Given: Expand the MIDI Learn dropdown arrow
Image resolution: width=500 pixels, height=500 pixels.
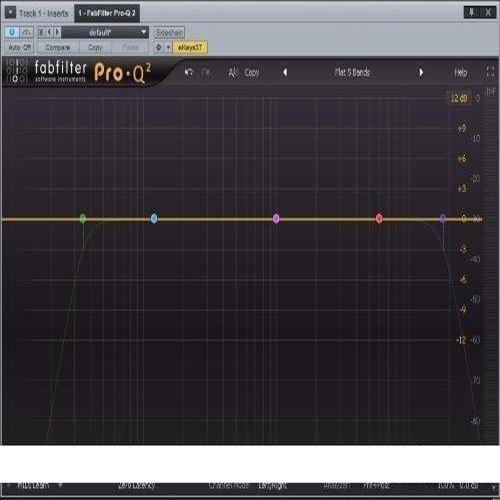Looking at the screenshot, I should 60,485.
